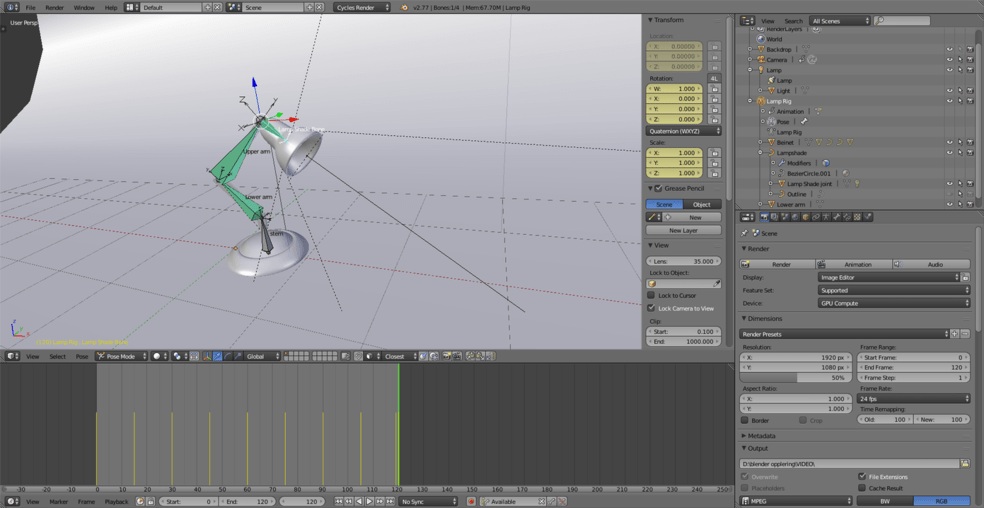Click the timeline auto-keyframe record button

(x=471, y=501)
